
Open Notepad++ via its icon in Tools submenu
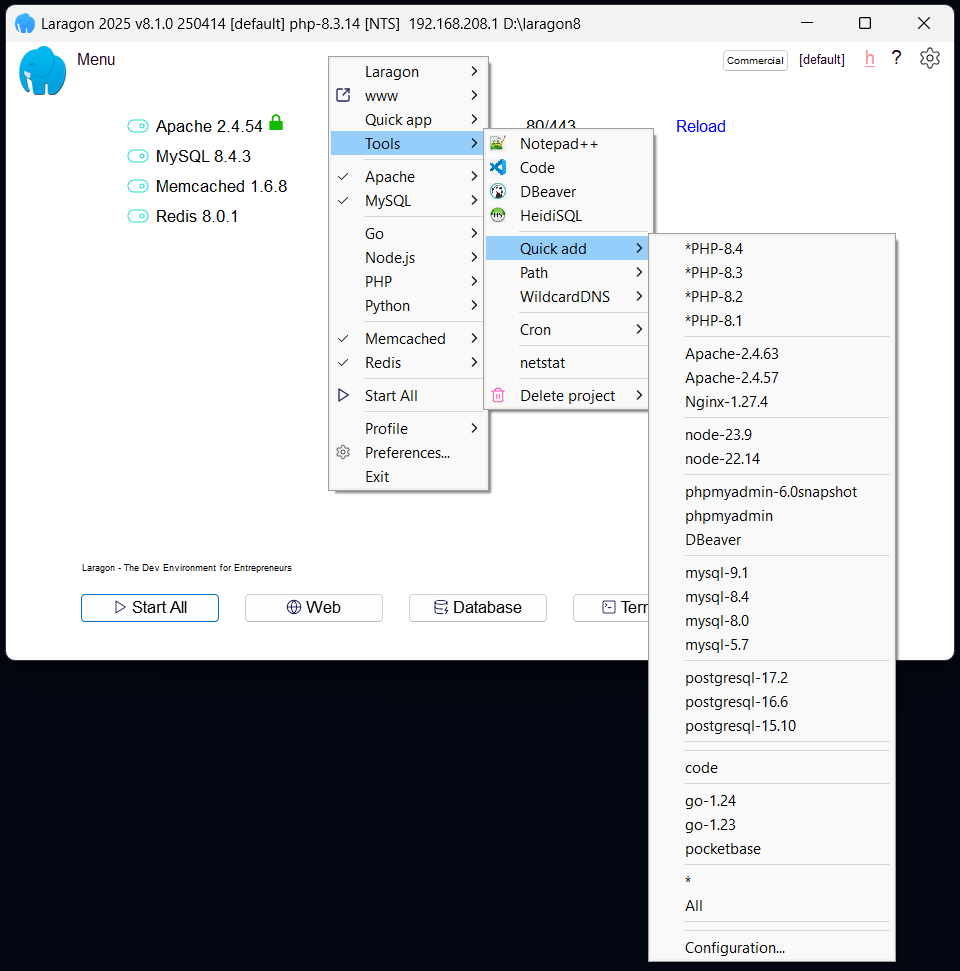[x=497, y=143]
